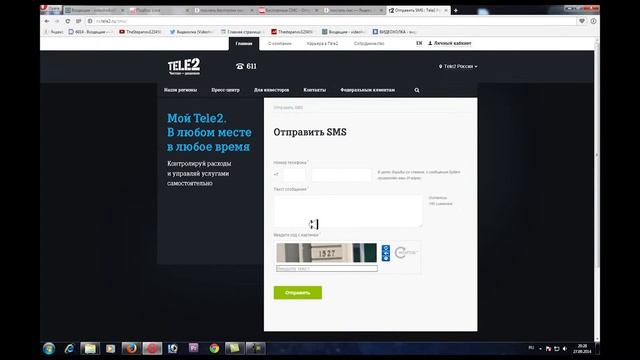Open the Главная site menu tab
640x360 pixels.
point(244,43)
